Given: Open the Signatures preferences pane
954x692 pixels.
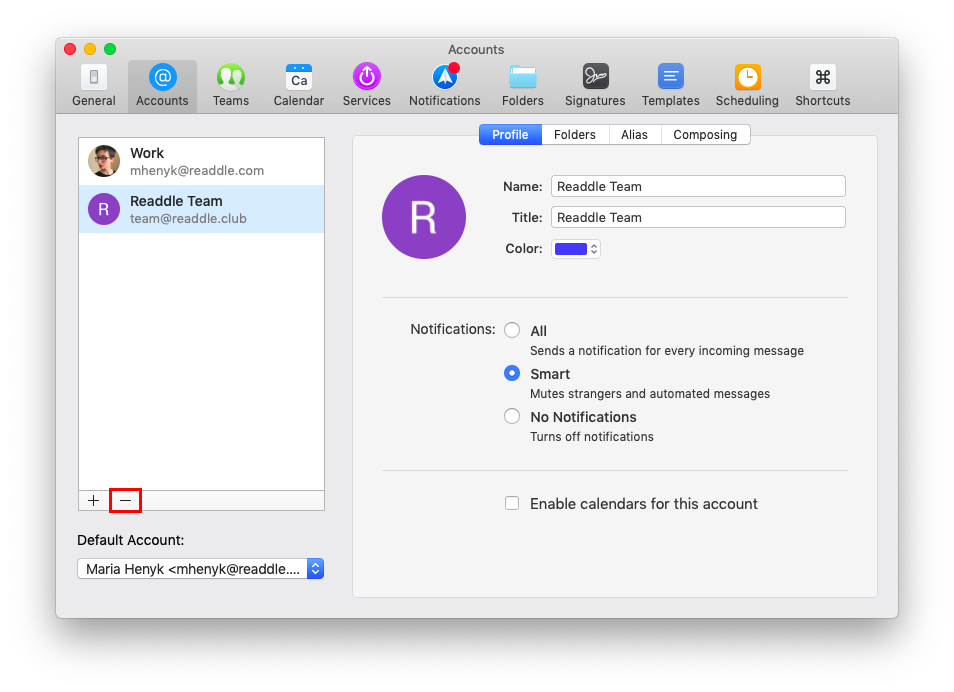Looking at the screenshot, I should click(x=595, y=86).
